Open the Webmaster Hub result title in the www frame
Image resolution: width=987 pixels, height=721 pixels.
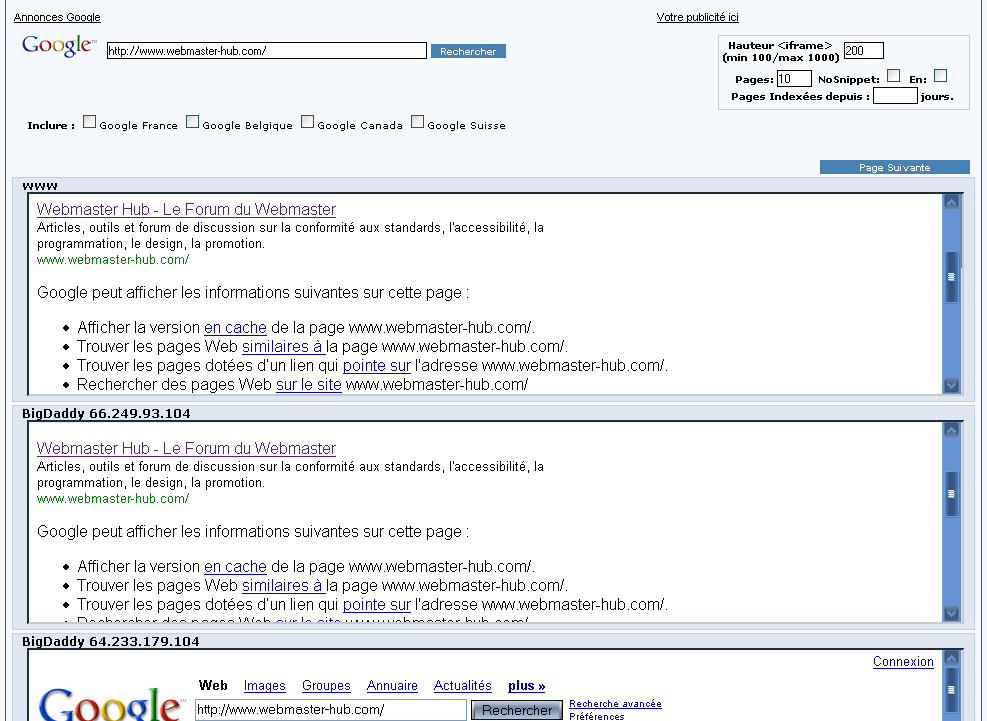[x=186, y=209]
